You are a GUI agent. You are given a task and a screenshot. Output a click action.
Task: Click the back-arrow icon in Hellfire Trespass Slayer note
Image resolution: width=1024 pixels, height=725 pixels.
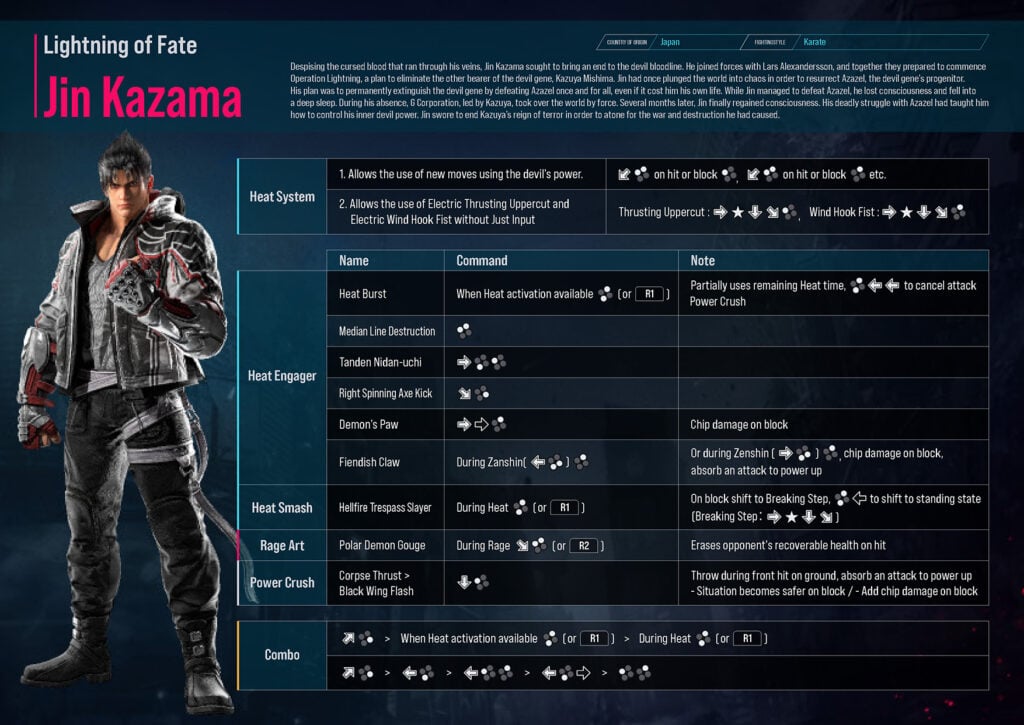[x=860, y=498]
